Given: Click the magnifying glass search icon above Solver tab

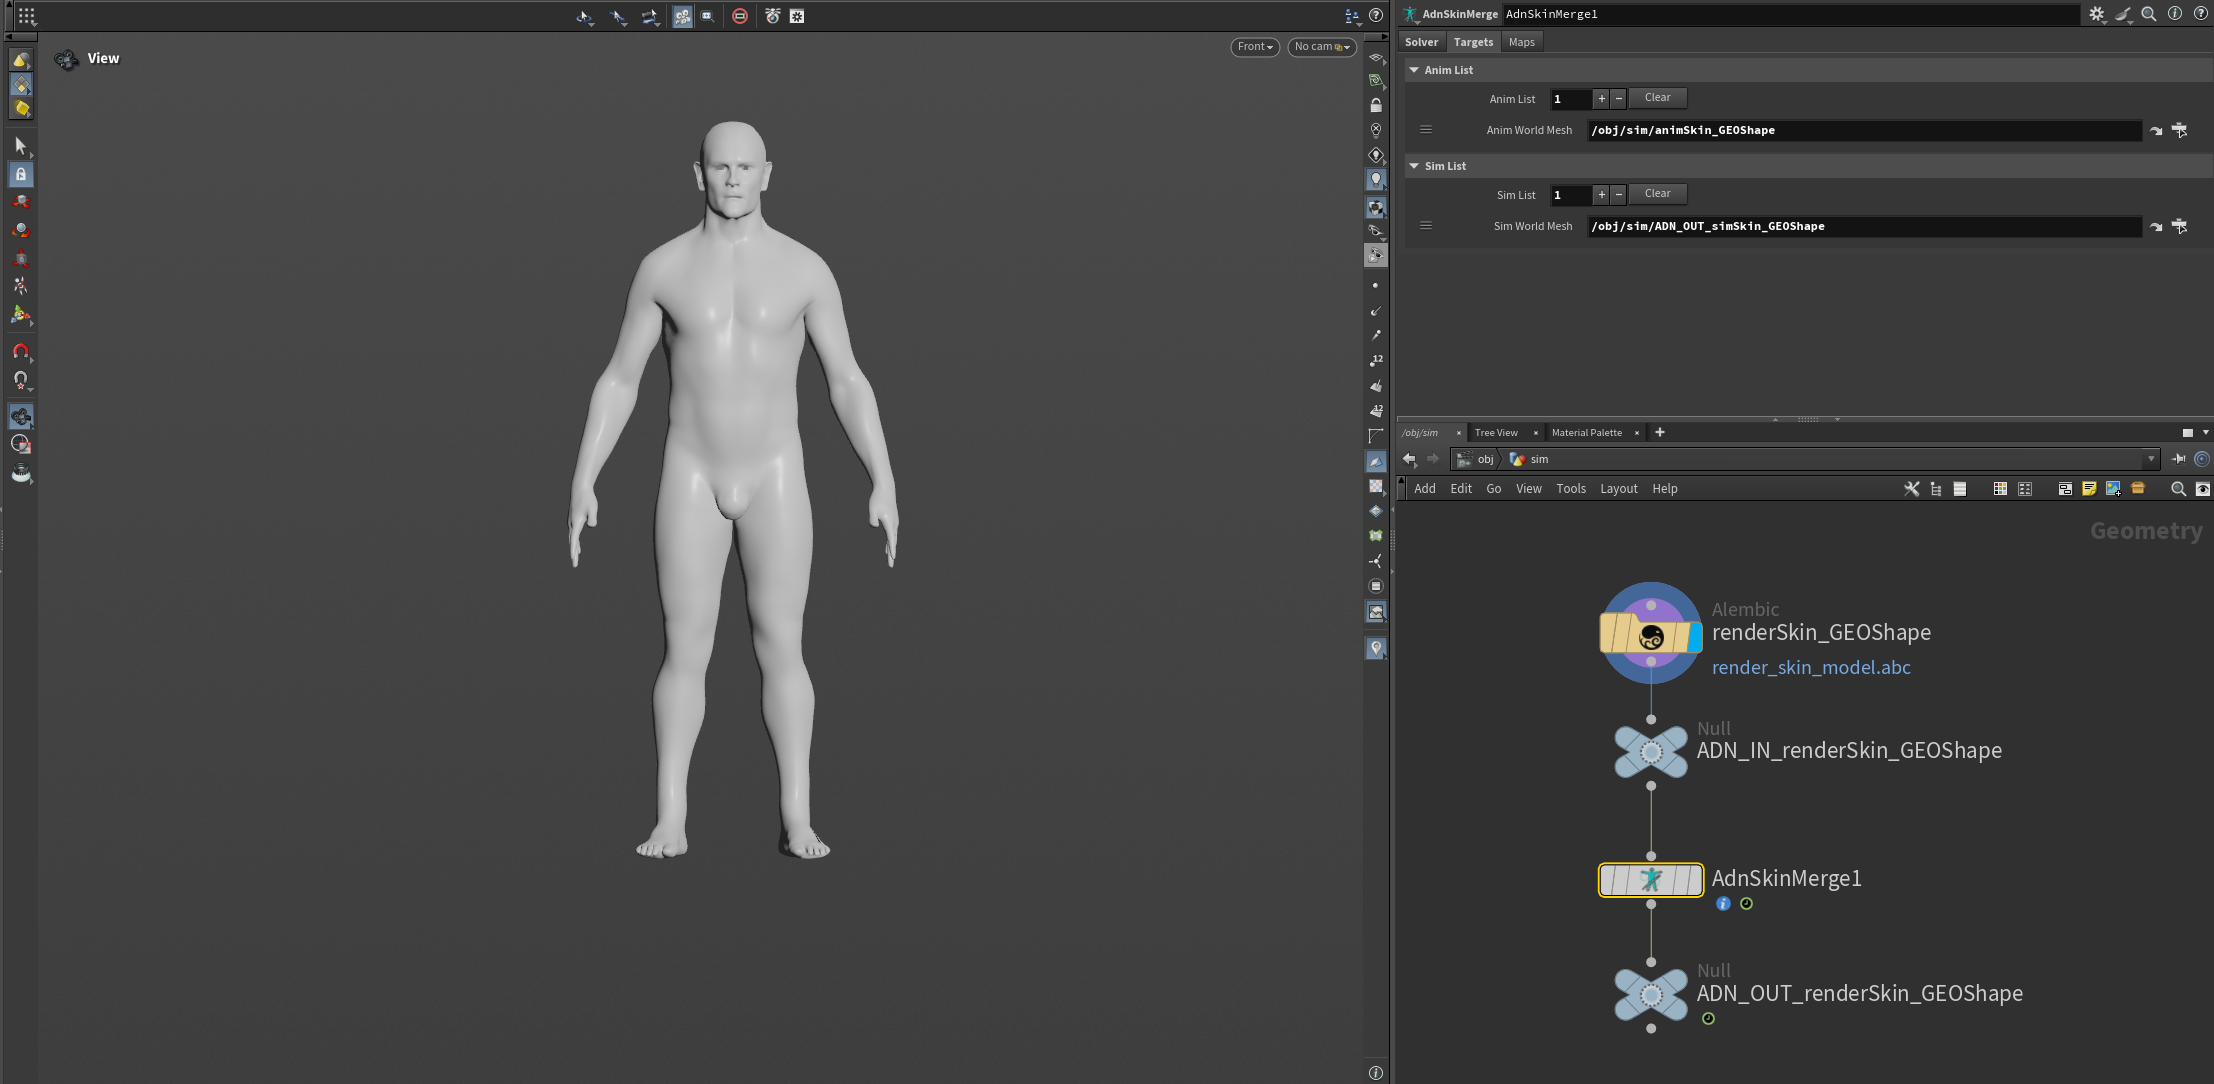Looking at the screenshot, I should pyautogui.click(x=2148, y=14).
